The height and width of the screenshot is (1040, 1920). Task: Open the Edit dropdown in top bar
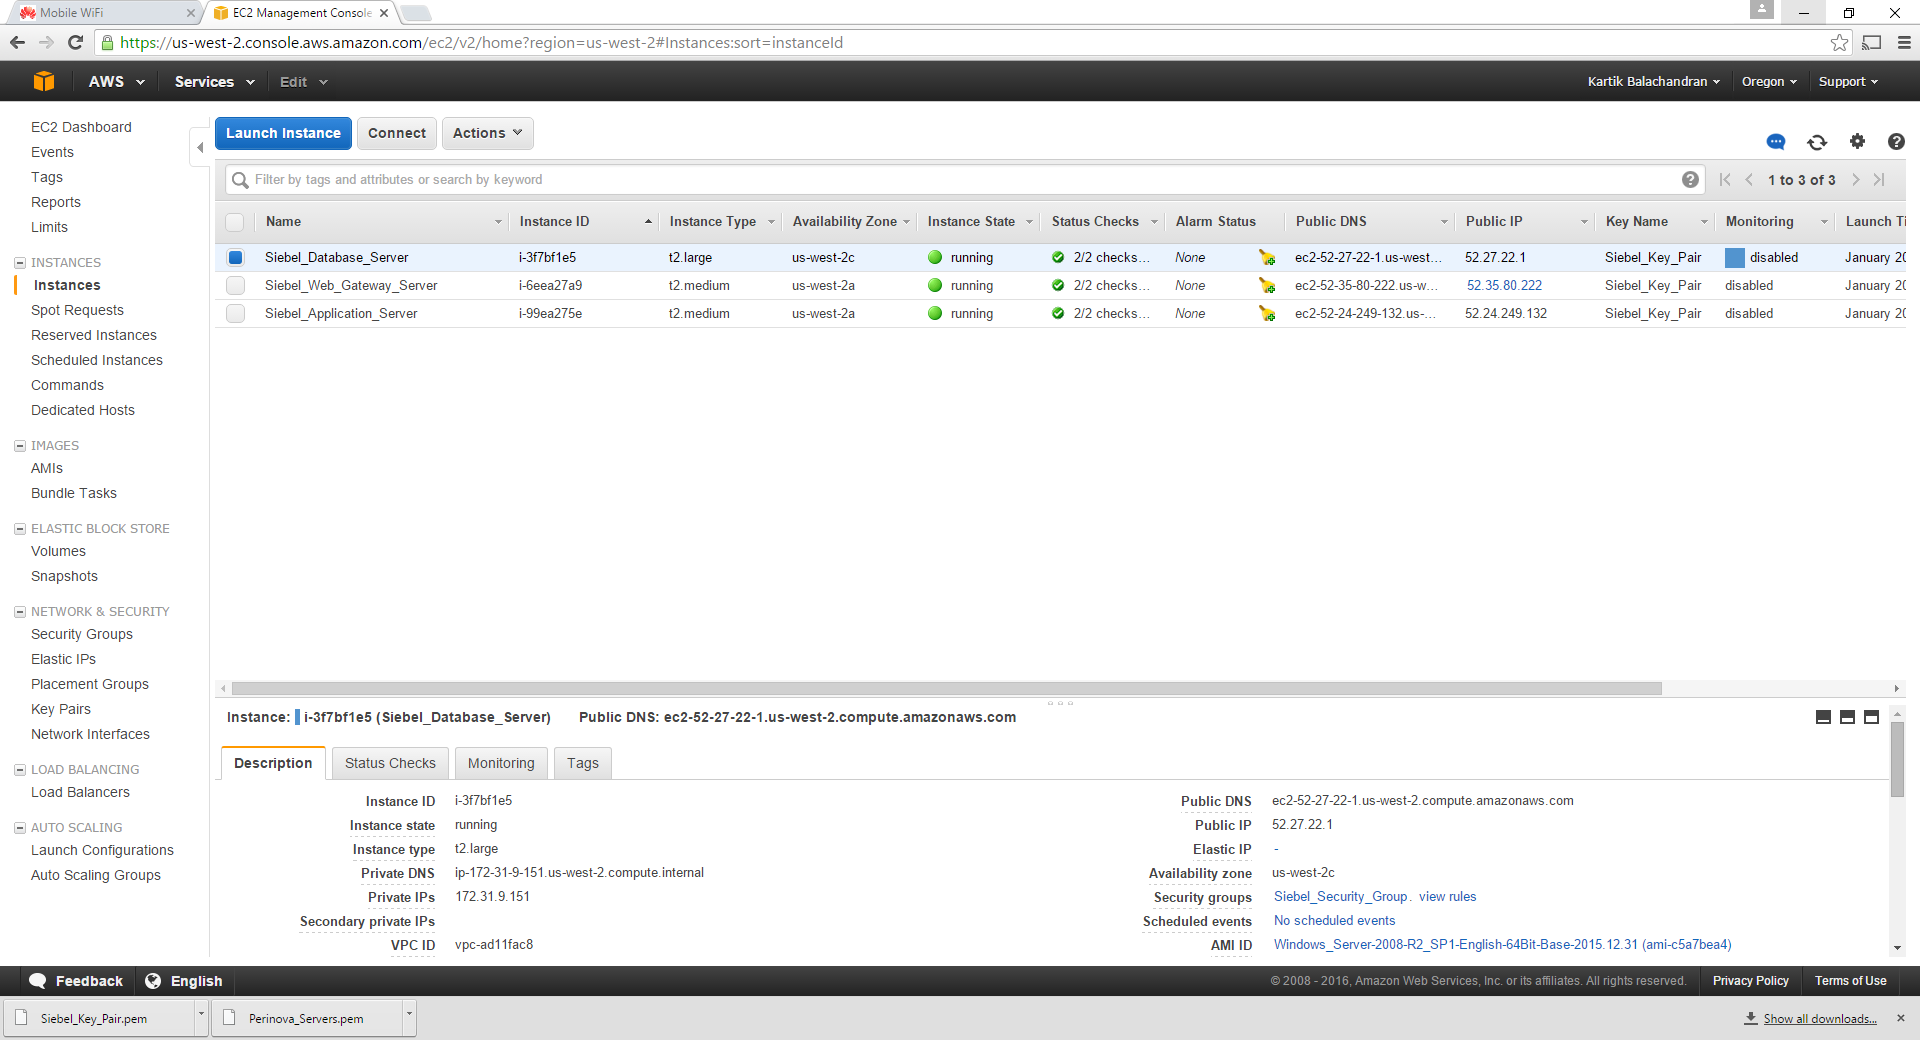[x=303, y=82]
